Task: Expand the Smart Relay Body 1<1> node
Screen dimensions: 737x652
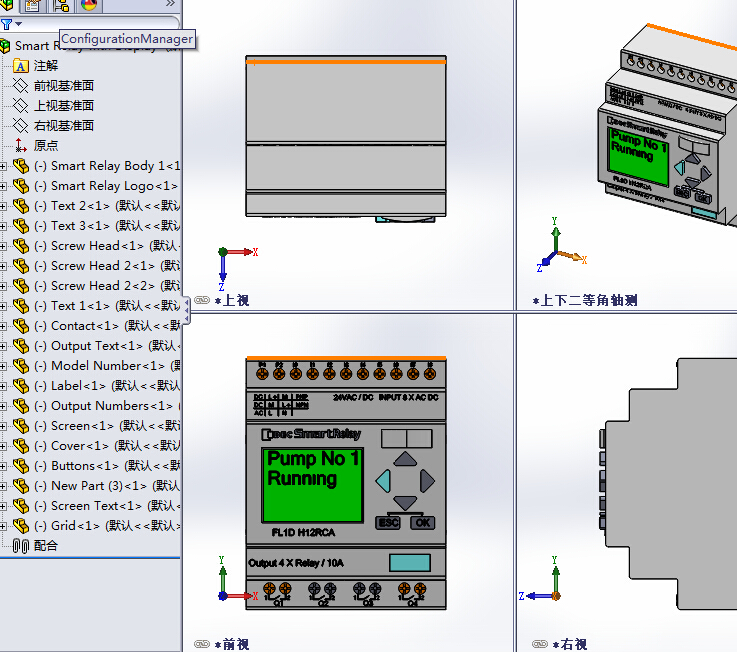Action: [x=4, y=166]
